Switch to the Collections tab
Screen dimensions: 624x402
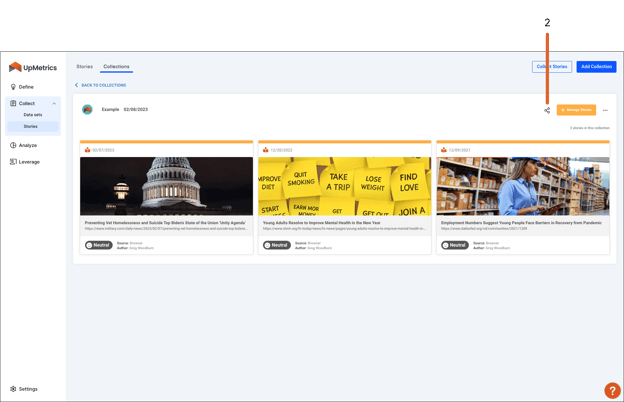tap(116, 66)
